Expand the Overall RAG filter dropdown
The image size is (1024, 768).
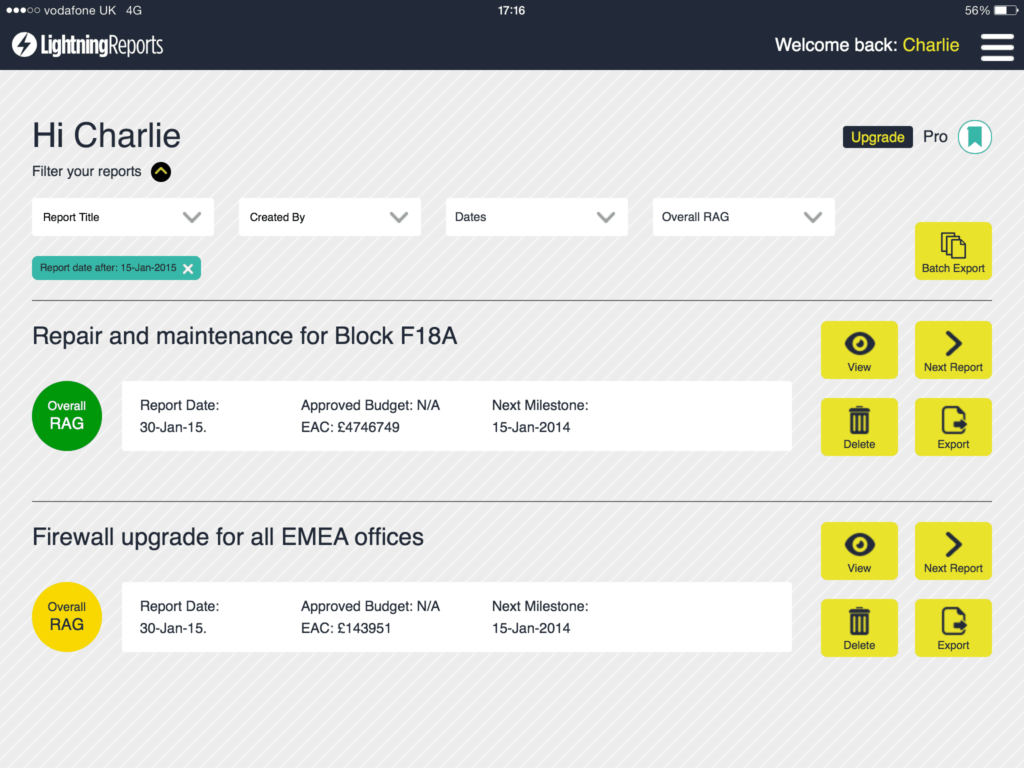pos(743,217)
